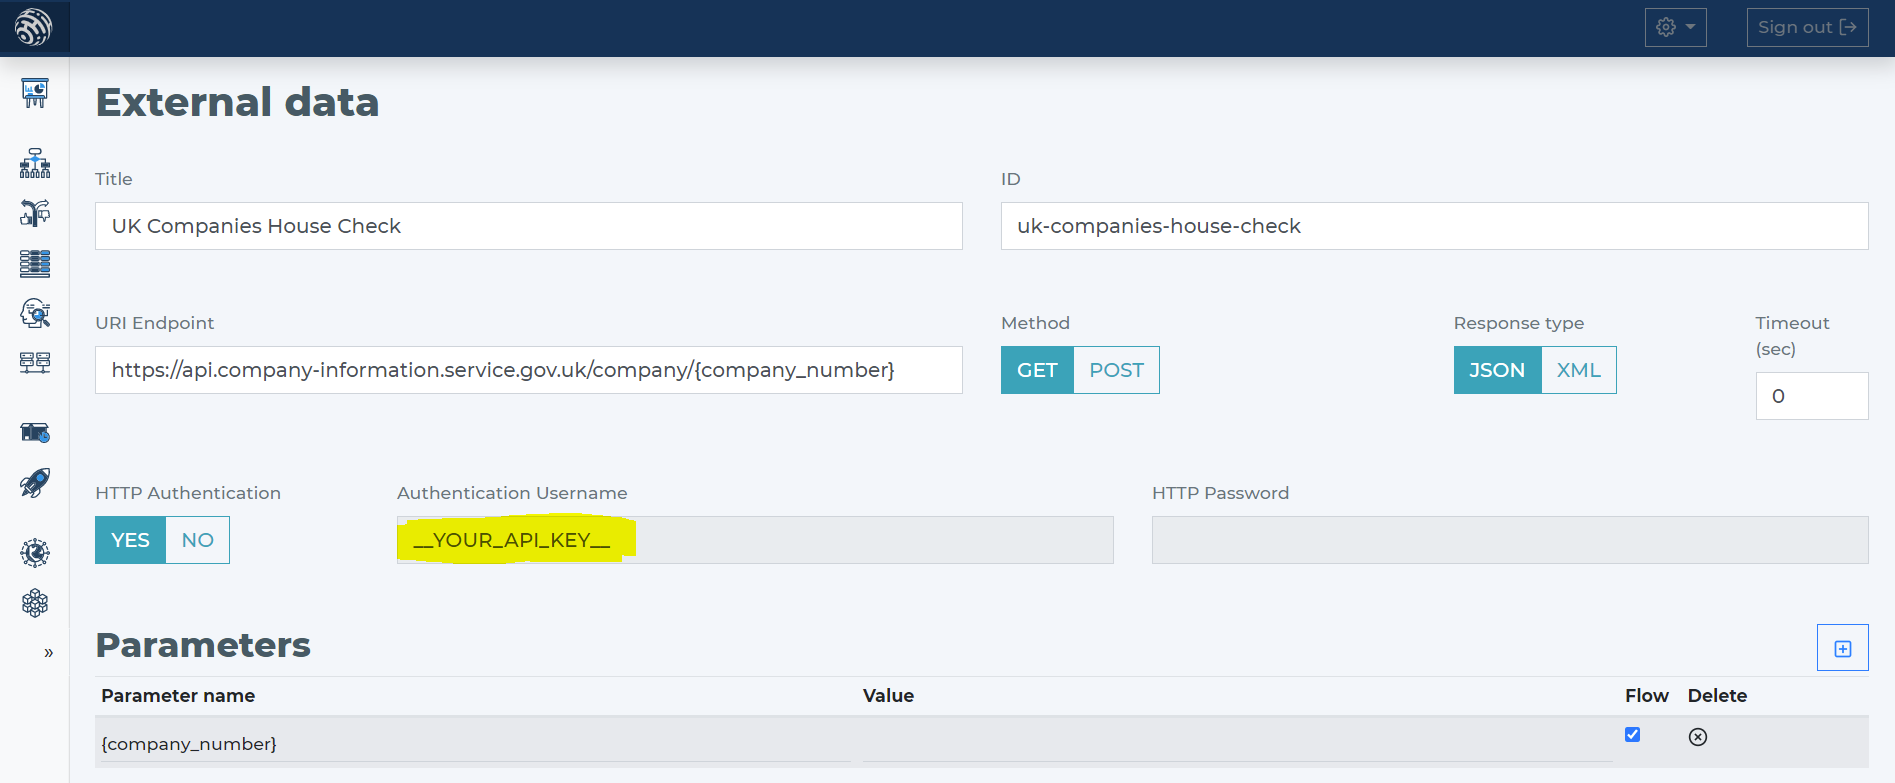The height and width of the screenshot is (783, 1895).
Task: Click the HTTP Password field
Action: (x=1510, y=540)
